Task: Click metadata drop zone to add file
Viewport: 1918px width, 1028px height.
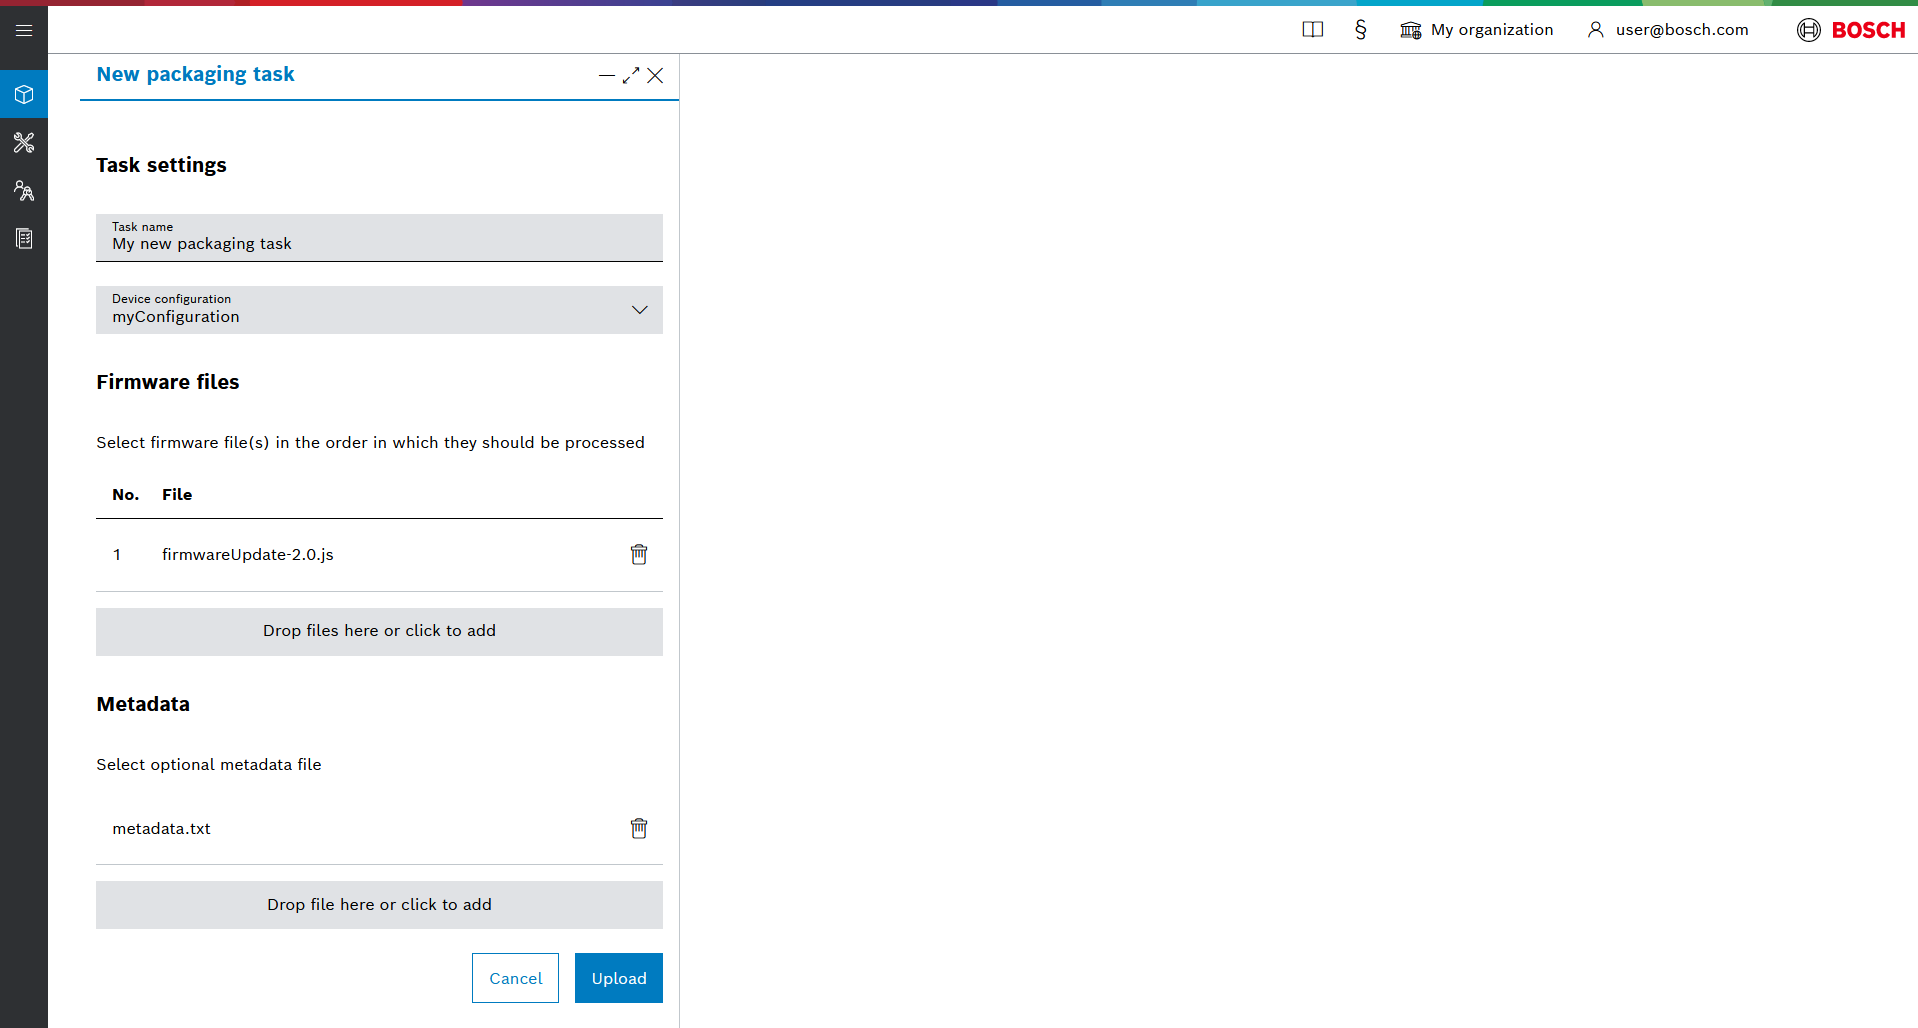Action: coord(379,905)
